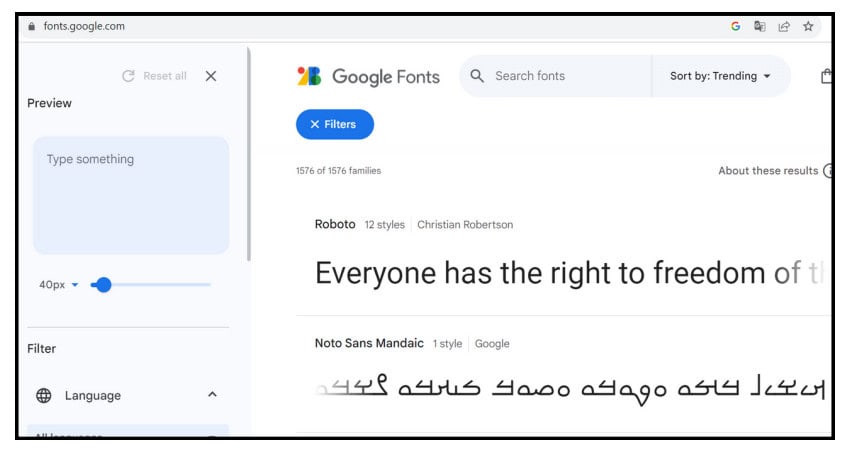
Task: Click the Google Fonts logo
Action: tap(368, 76)
